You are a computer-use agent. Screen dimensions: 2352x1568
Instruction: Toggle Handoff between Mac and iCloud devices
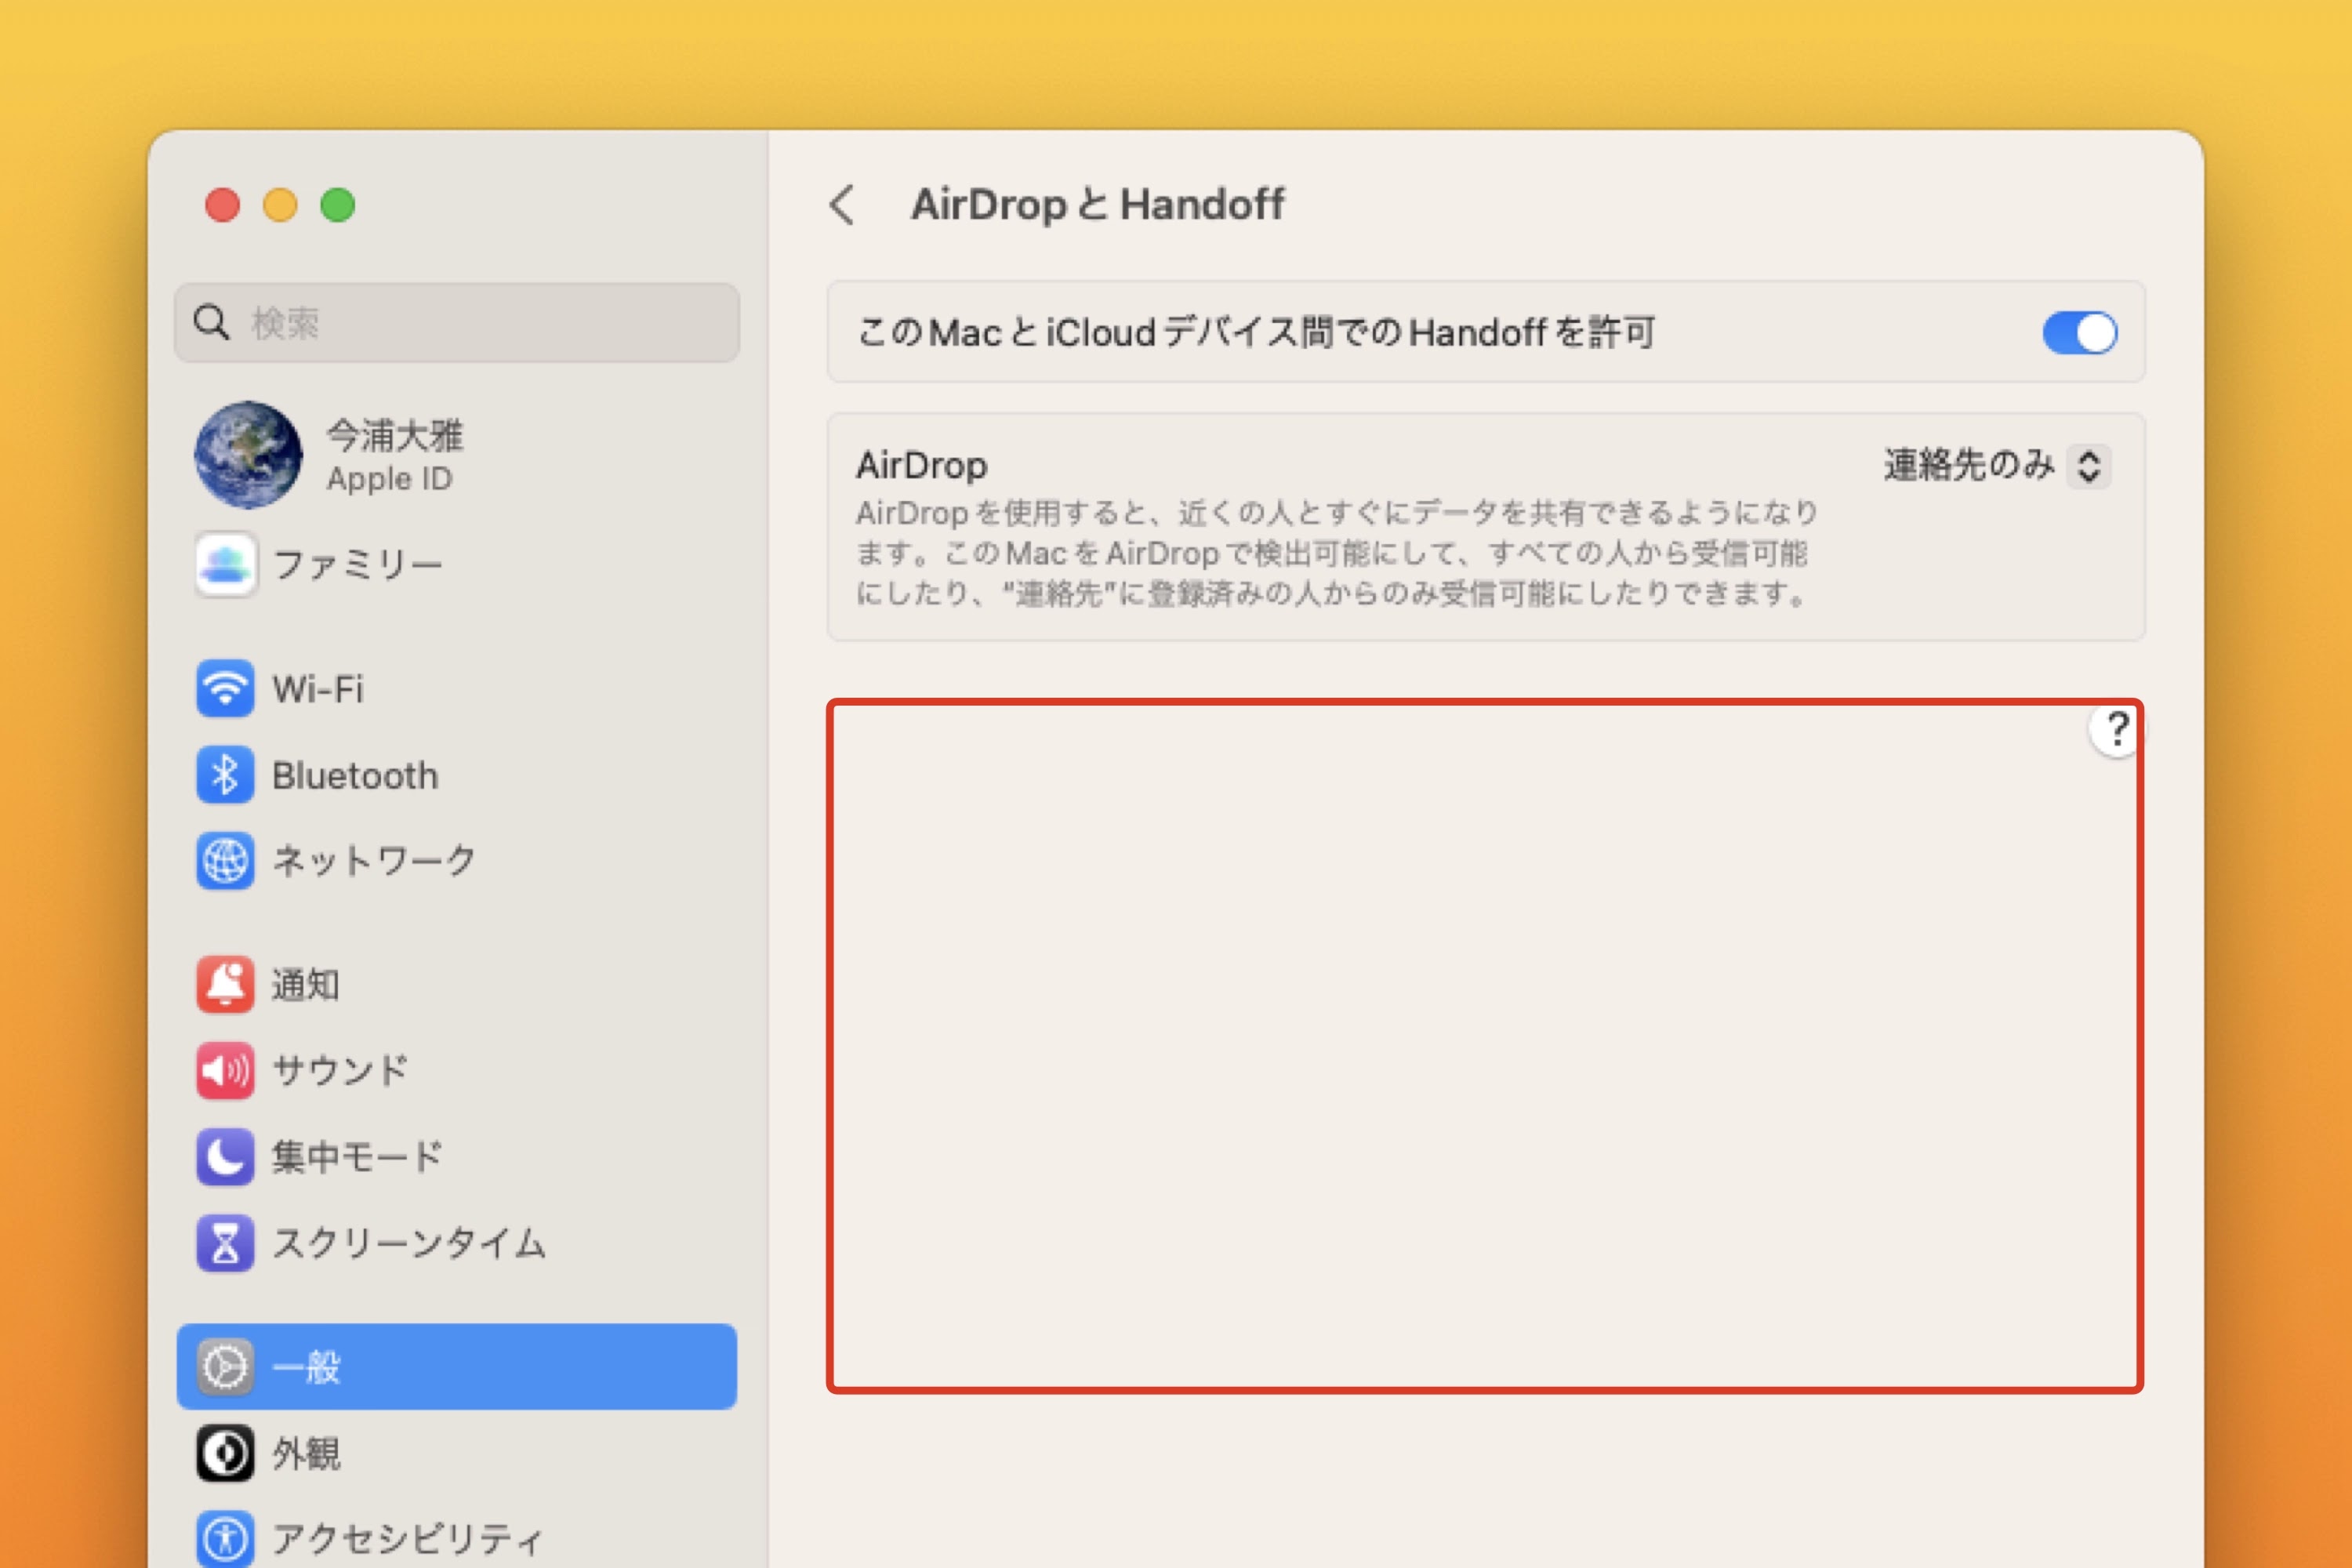point(2080,333)
